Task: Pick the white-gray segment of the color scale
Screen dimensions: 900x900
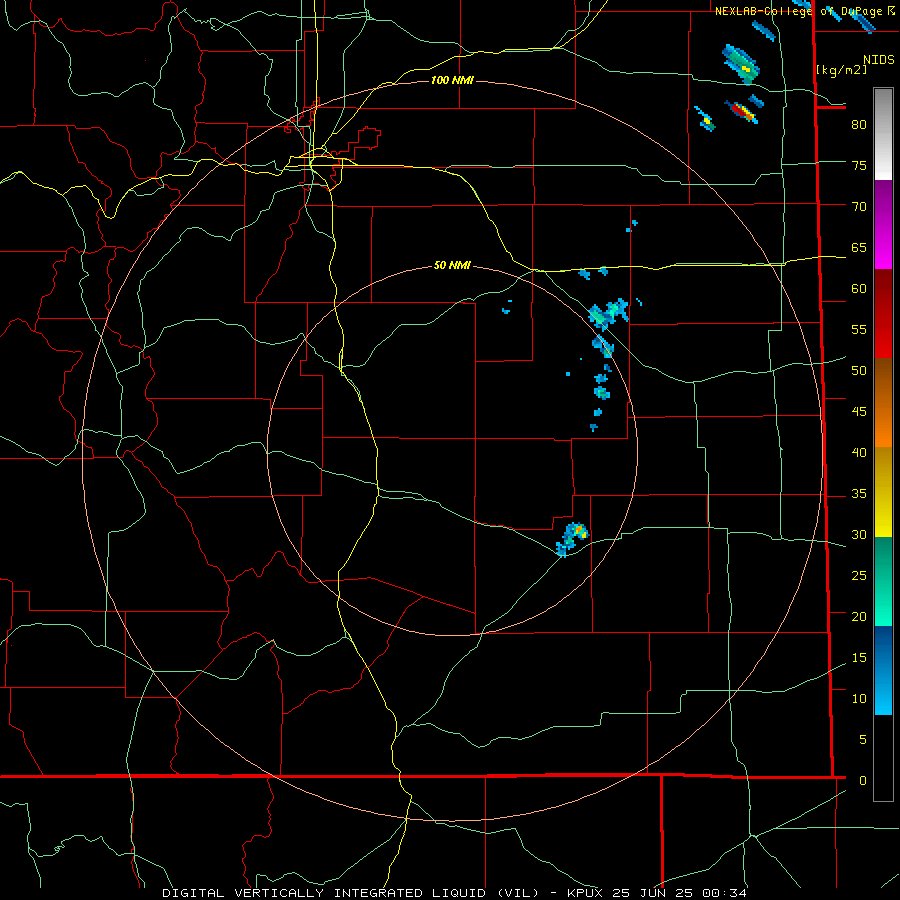Action: click(883, 134)
